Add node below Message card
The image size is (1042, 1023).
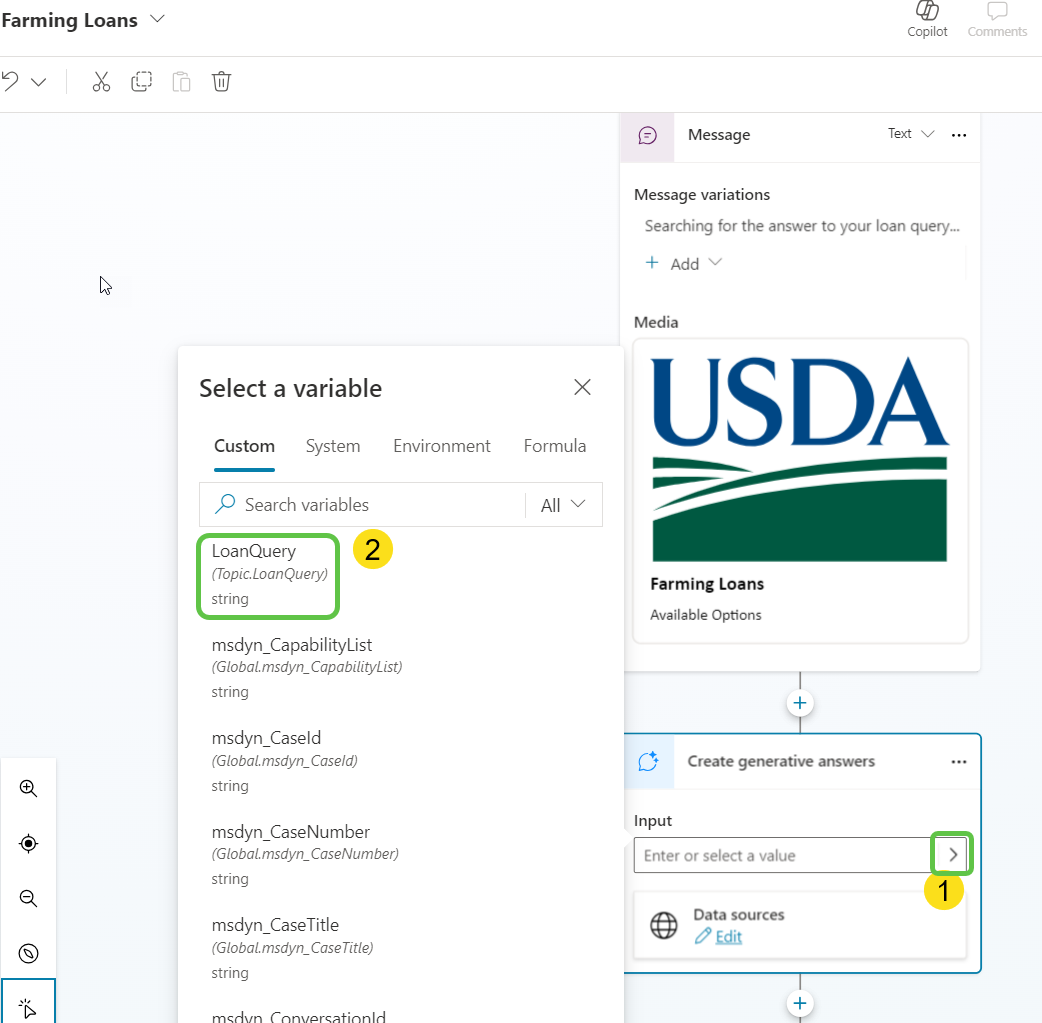pos(800,703)
